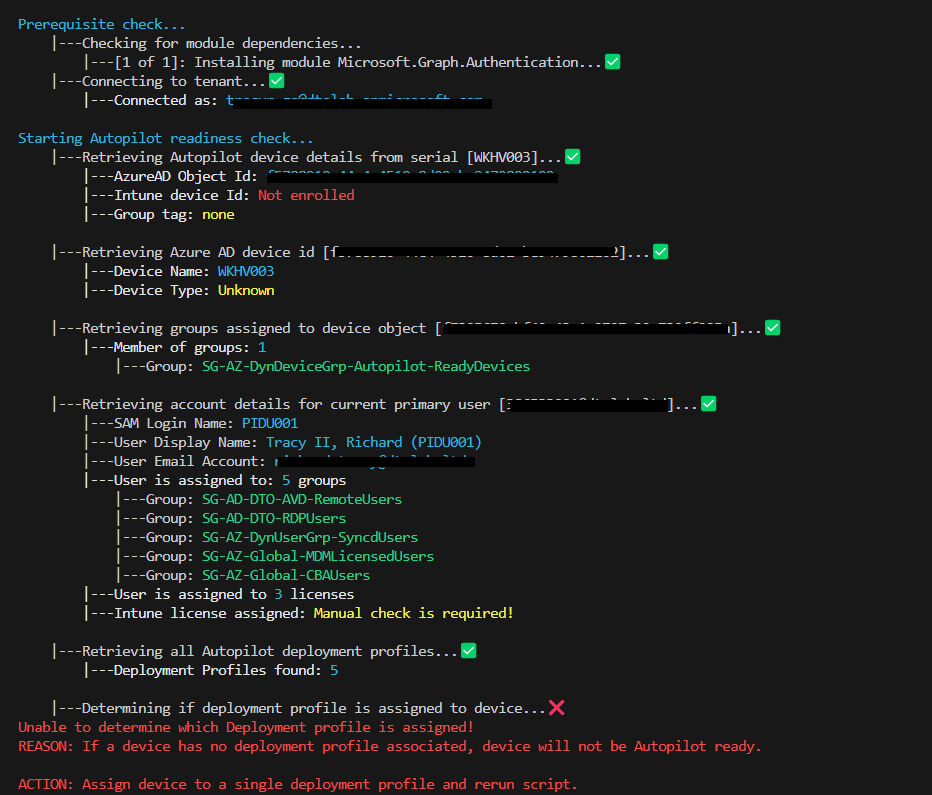Click the 'Member of groups: 1' line
The image size is (932, 795).
click(x=175, y=348)
